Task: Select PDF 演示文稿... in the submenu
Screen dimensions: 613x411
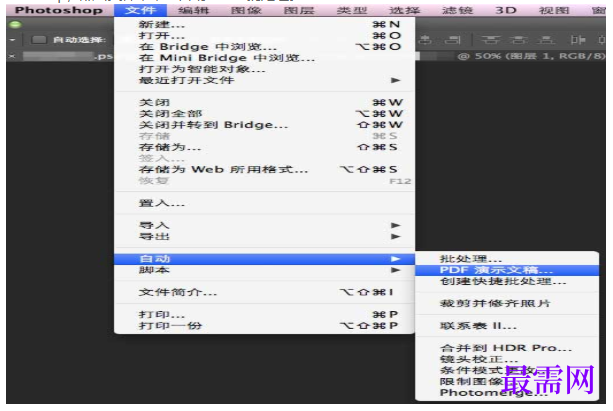Action: [x=507, y=270]
